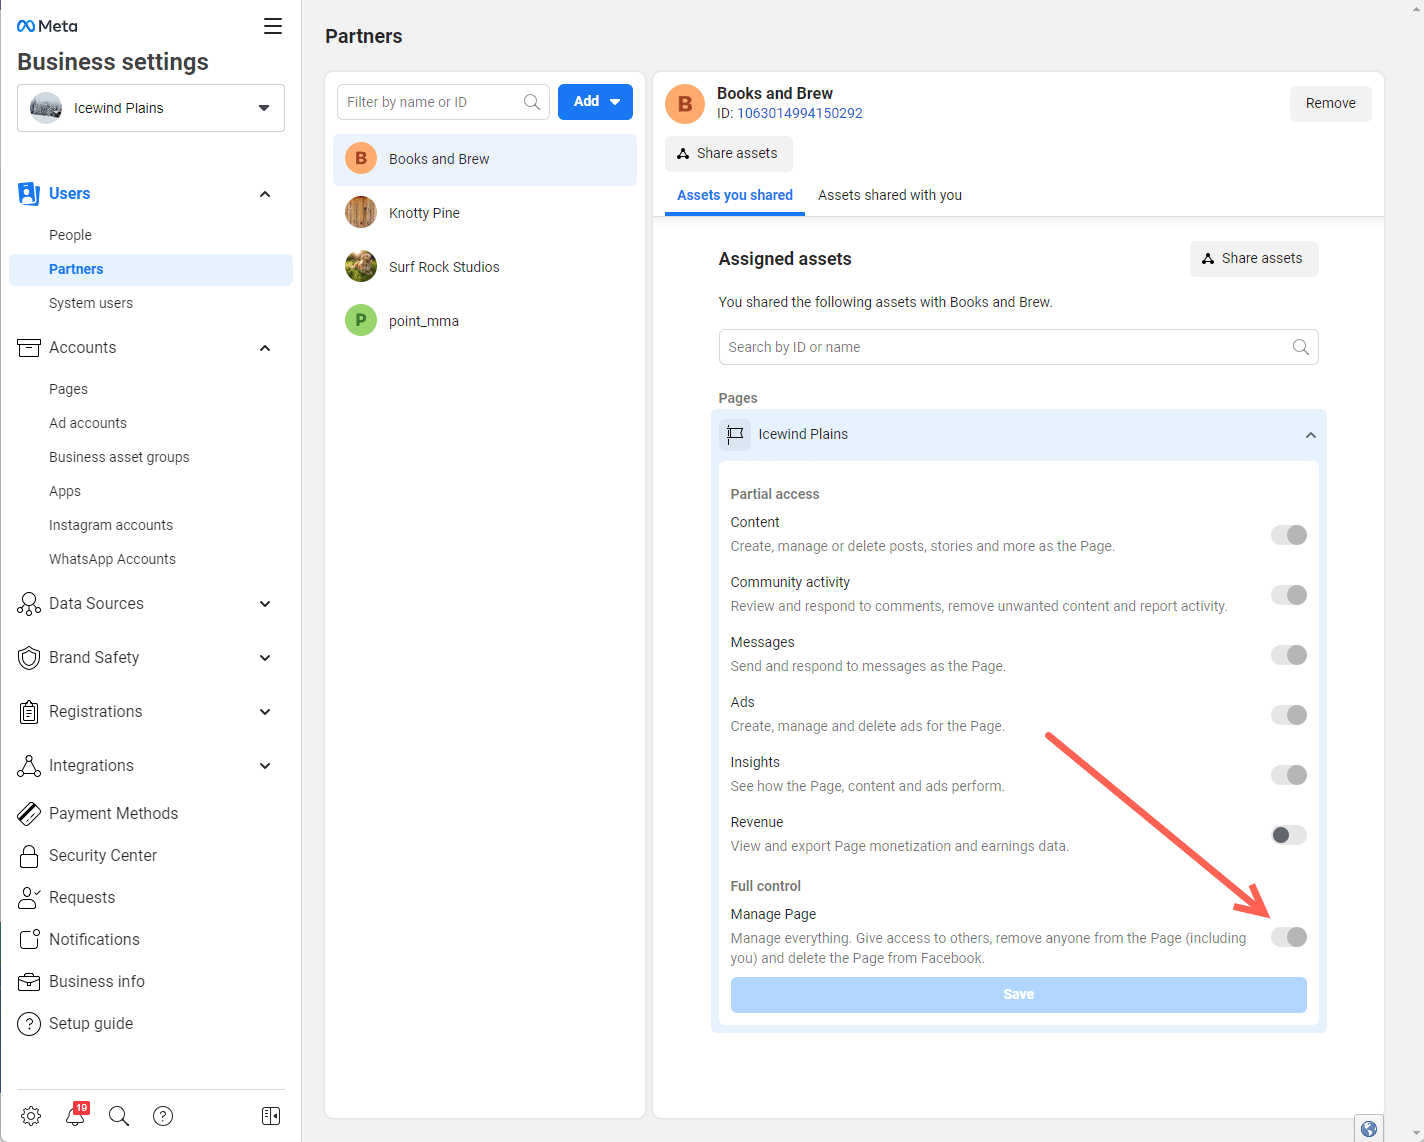This screenshot has width=1424, height=1142.
Task: Click the Meta logo
Action: click(47, 26)
